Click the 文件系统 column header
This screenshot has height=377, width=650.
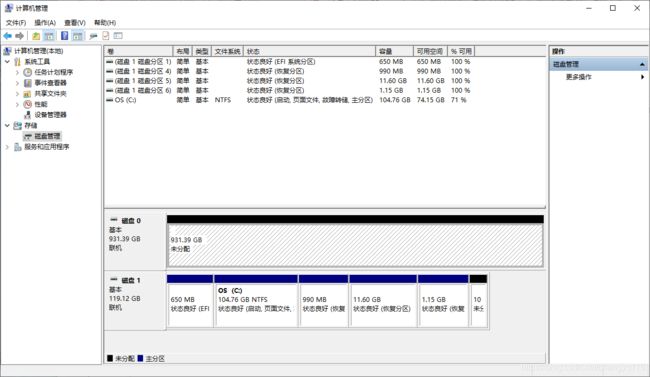click(x=227, y=51)
